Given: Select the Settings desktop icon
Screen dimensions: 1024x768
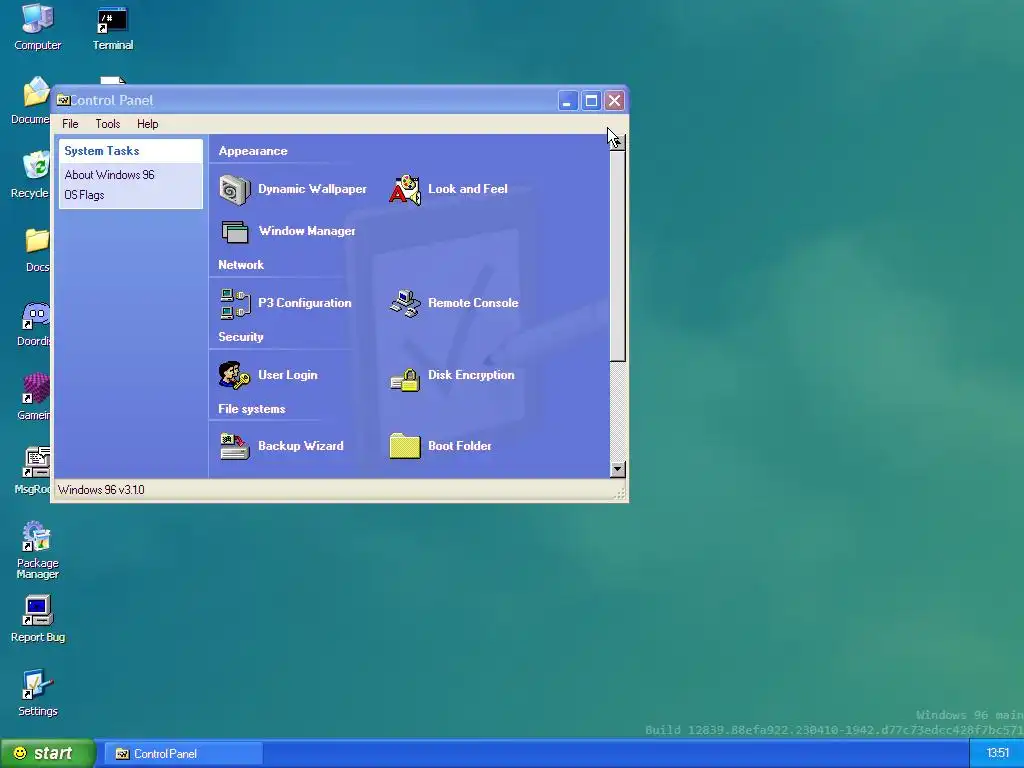Looking at the screenshot, I should (x=37, y=684).
